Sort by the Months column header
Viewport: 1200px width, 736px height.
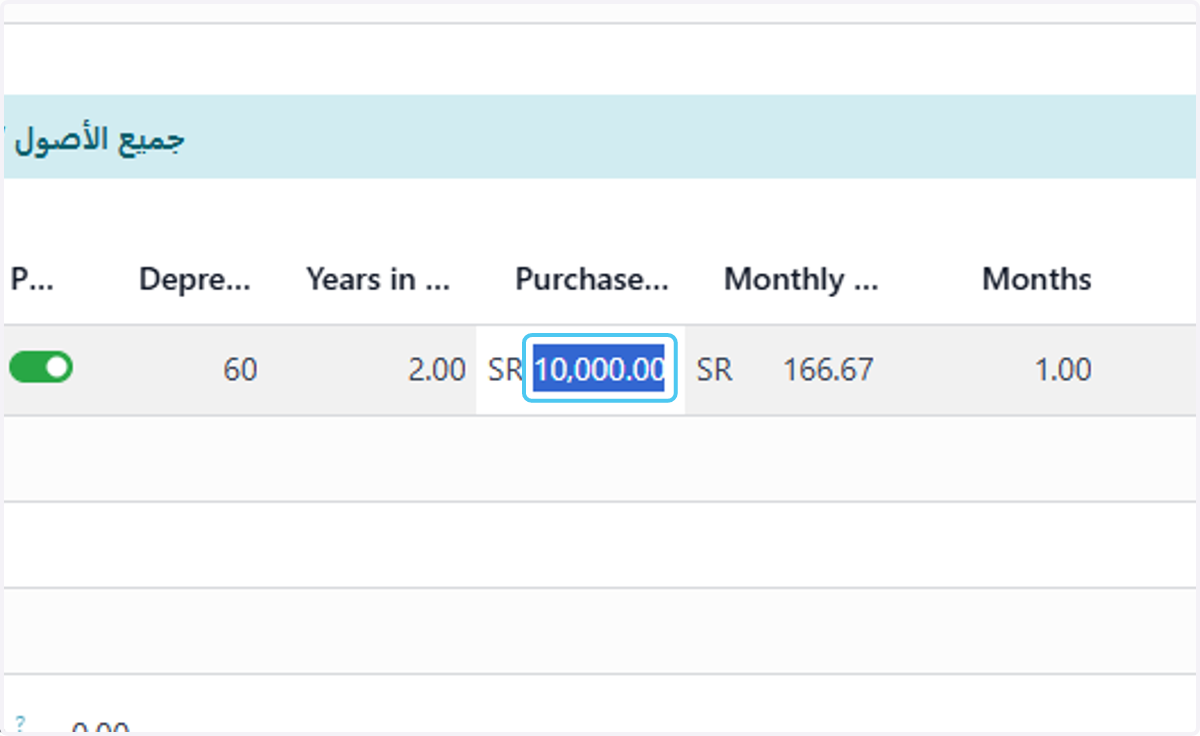1036,279
